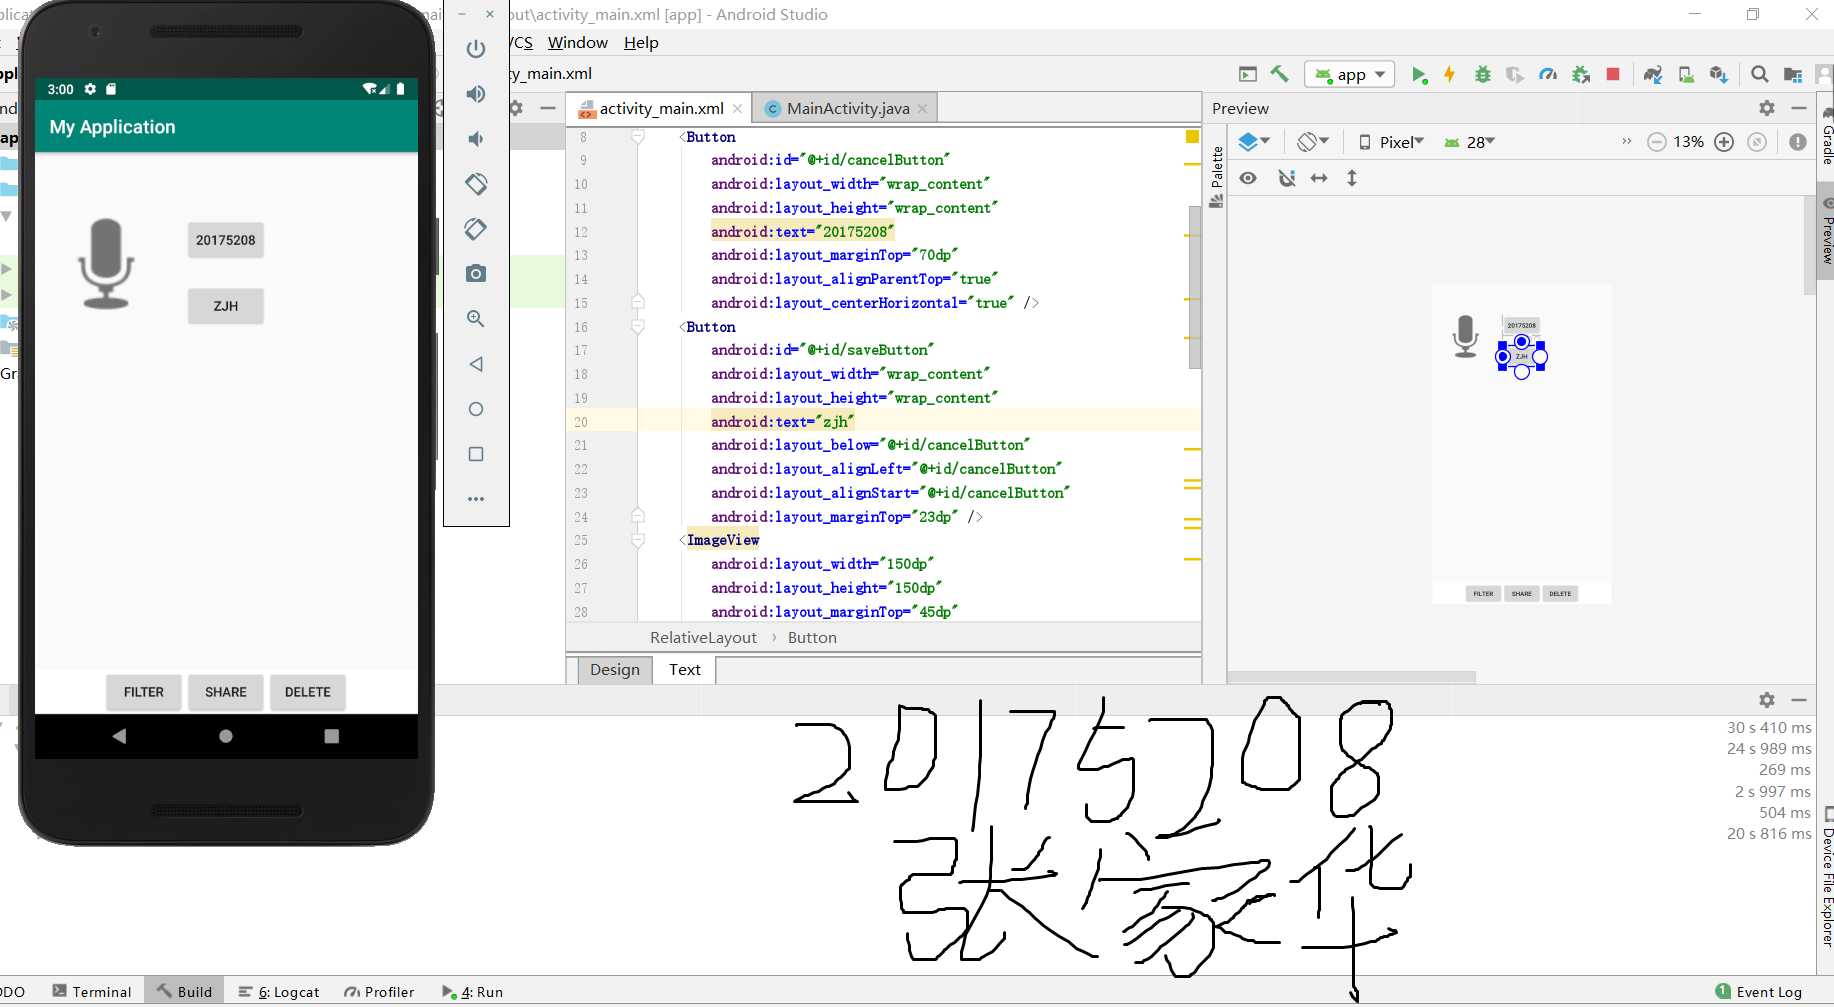
Task: Rotate emulator right icon
Action: (x=476, y=229)
